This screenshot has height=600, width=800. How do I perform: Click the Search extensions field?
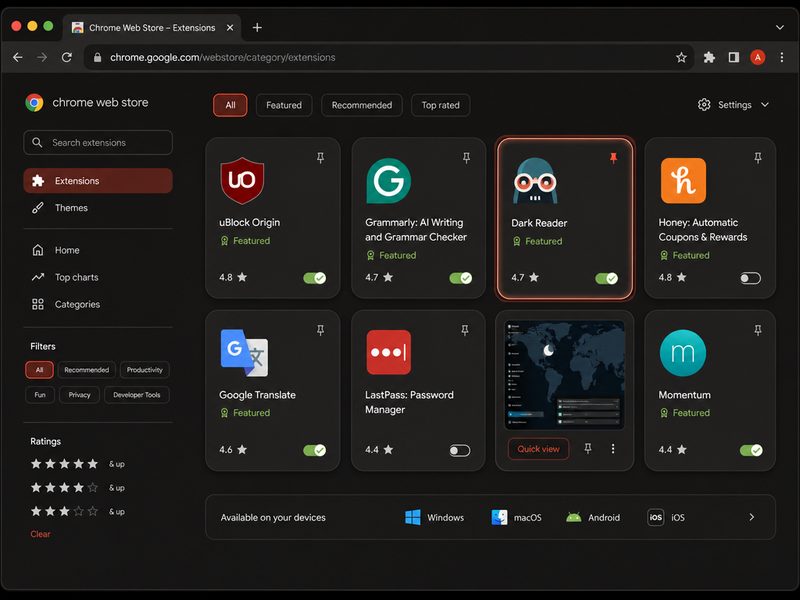click(98, 142)
